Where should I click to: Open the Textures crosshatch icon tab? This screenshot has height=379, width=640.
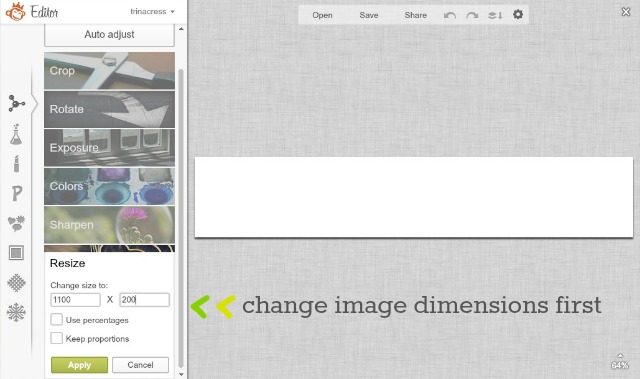16,283
